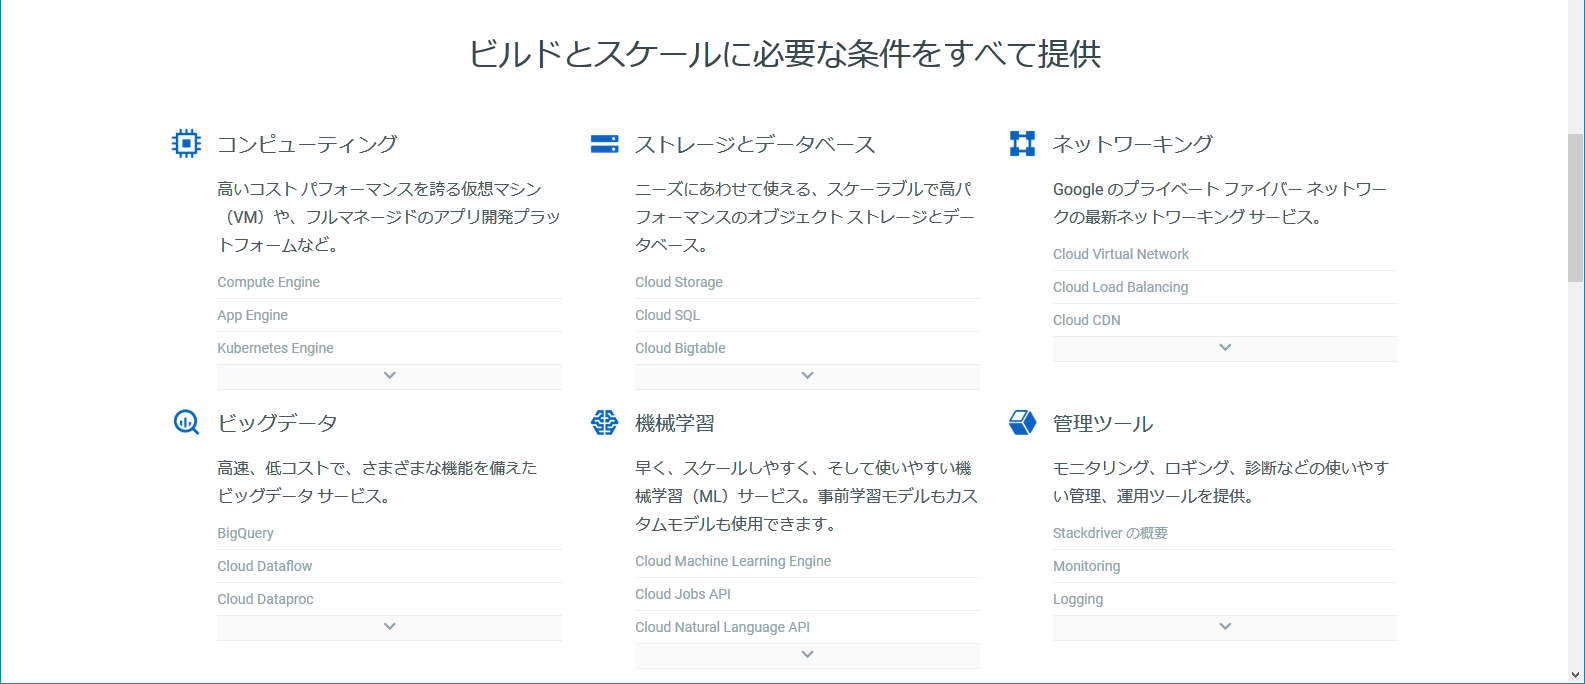This screenshot has height=684, width=1585.
Task: Click the 機械学習 brain icon
Action: coord(604,423)
